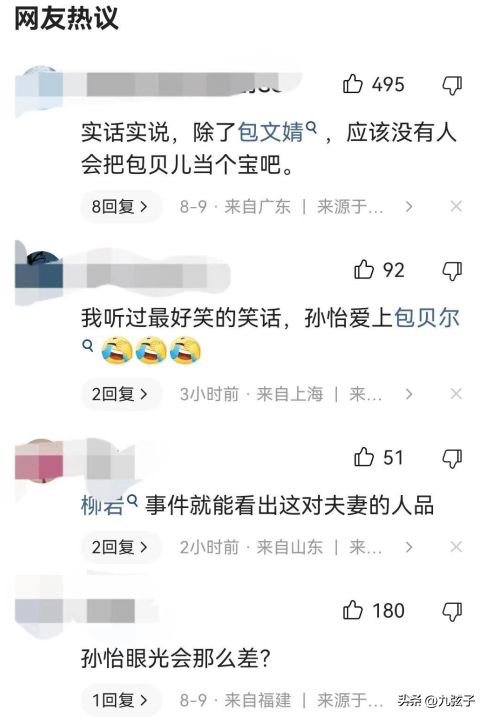This screenshot has width=486, height=718.
Task: Like the 柳岩 事件 comment
Action: pos(364,457)
